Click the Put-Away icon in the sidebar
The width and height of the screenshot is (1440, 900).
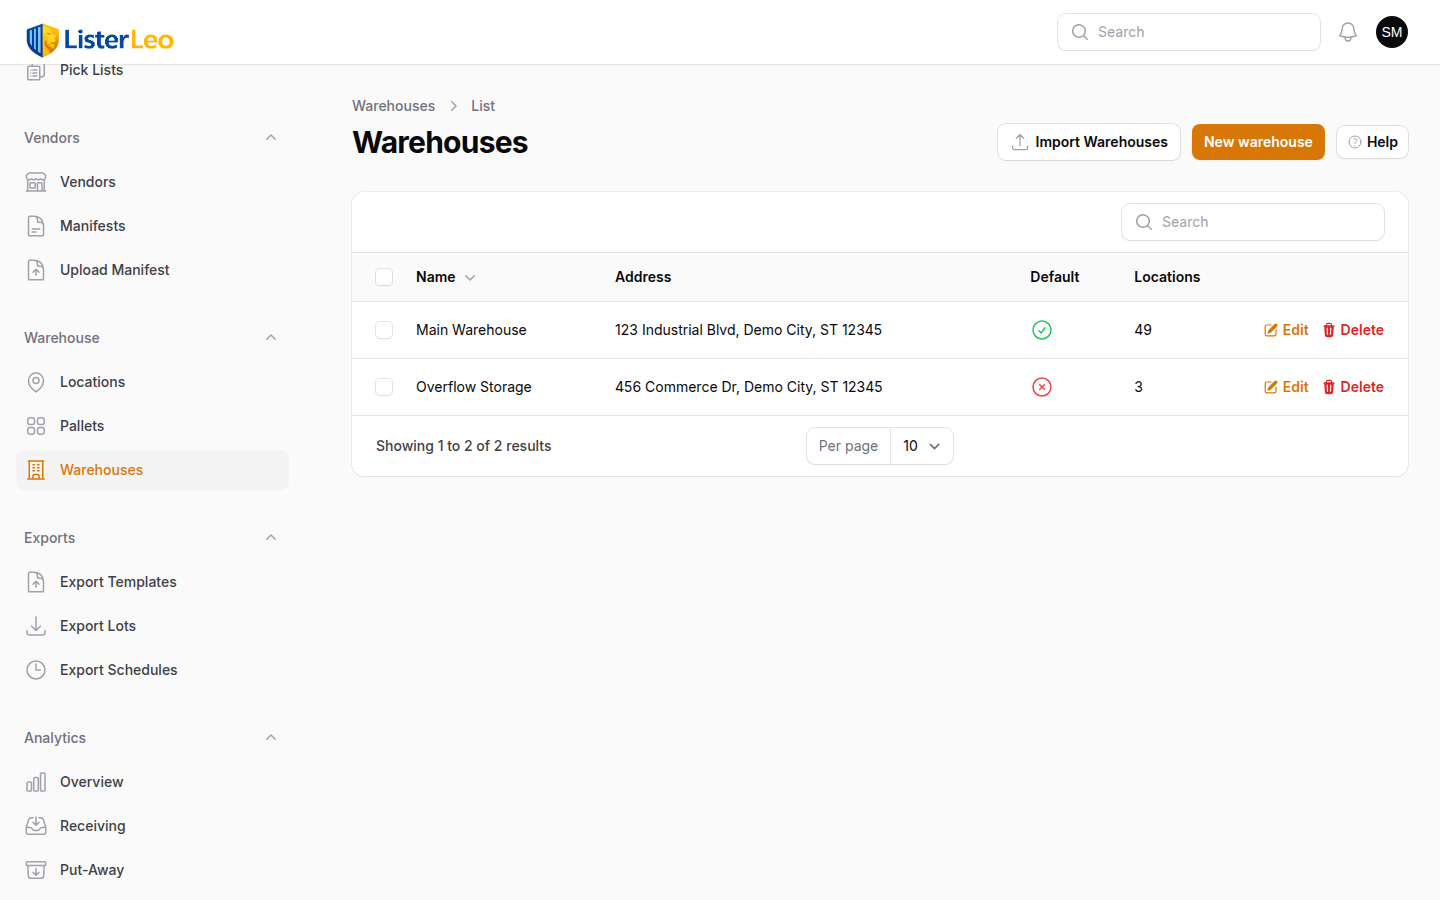click(36, 869)
